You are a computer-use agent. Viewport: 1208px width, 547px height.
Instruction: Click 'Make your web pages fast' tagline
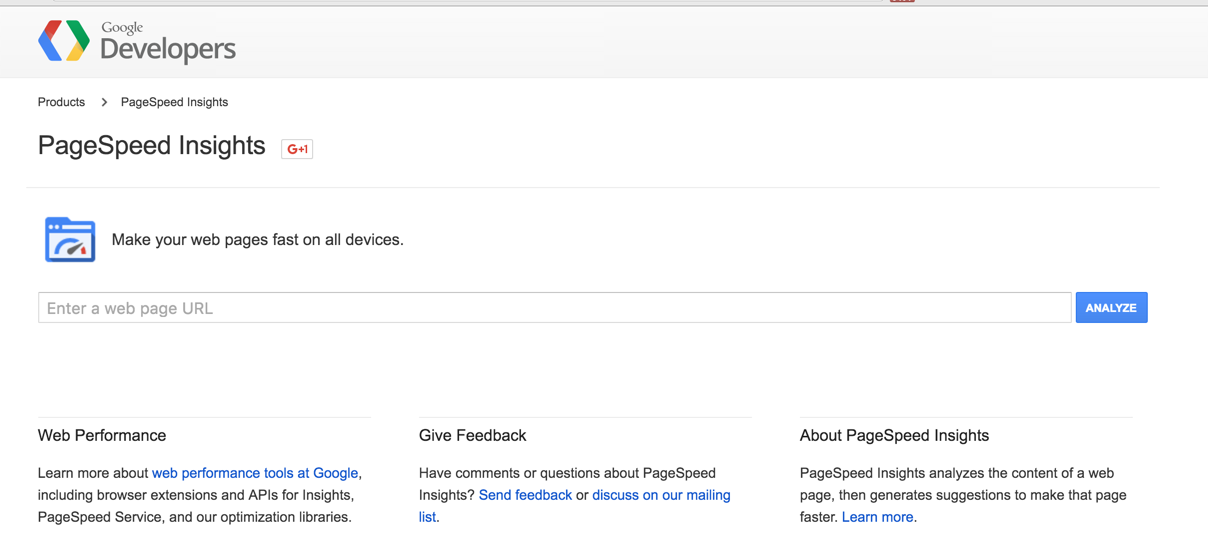(257, 240)
